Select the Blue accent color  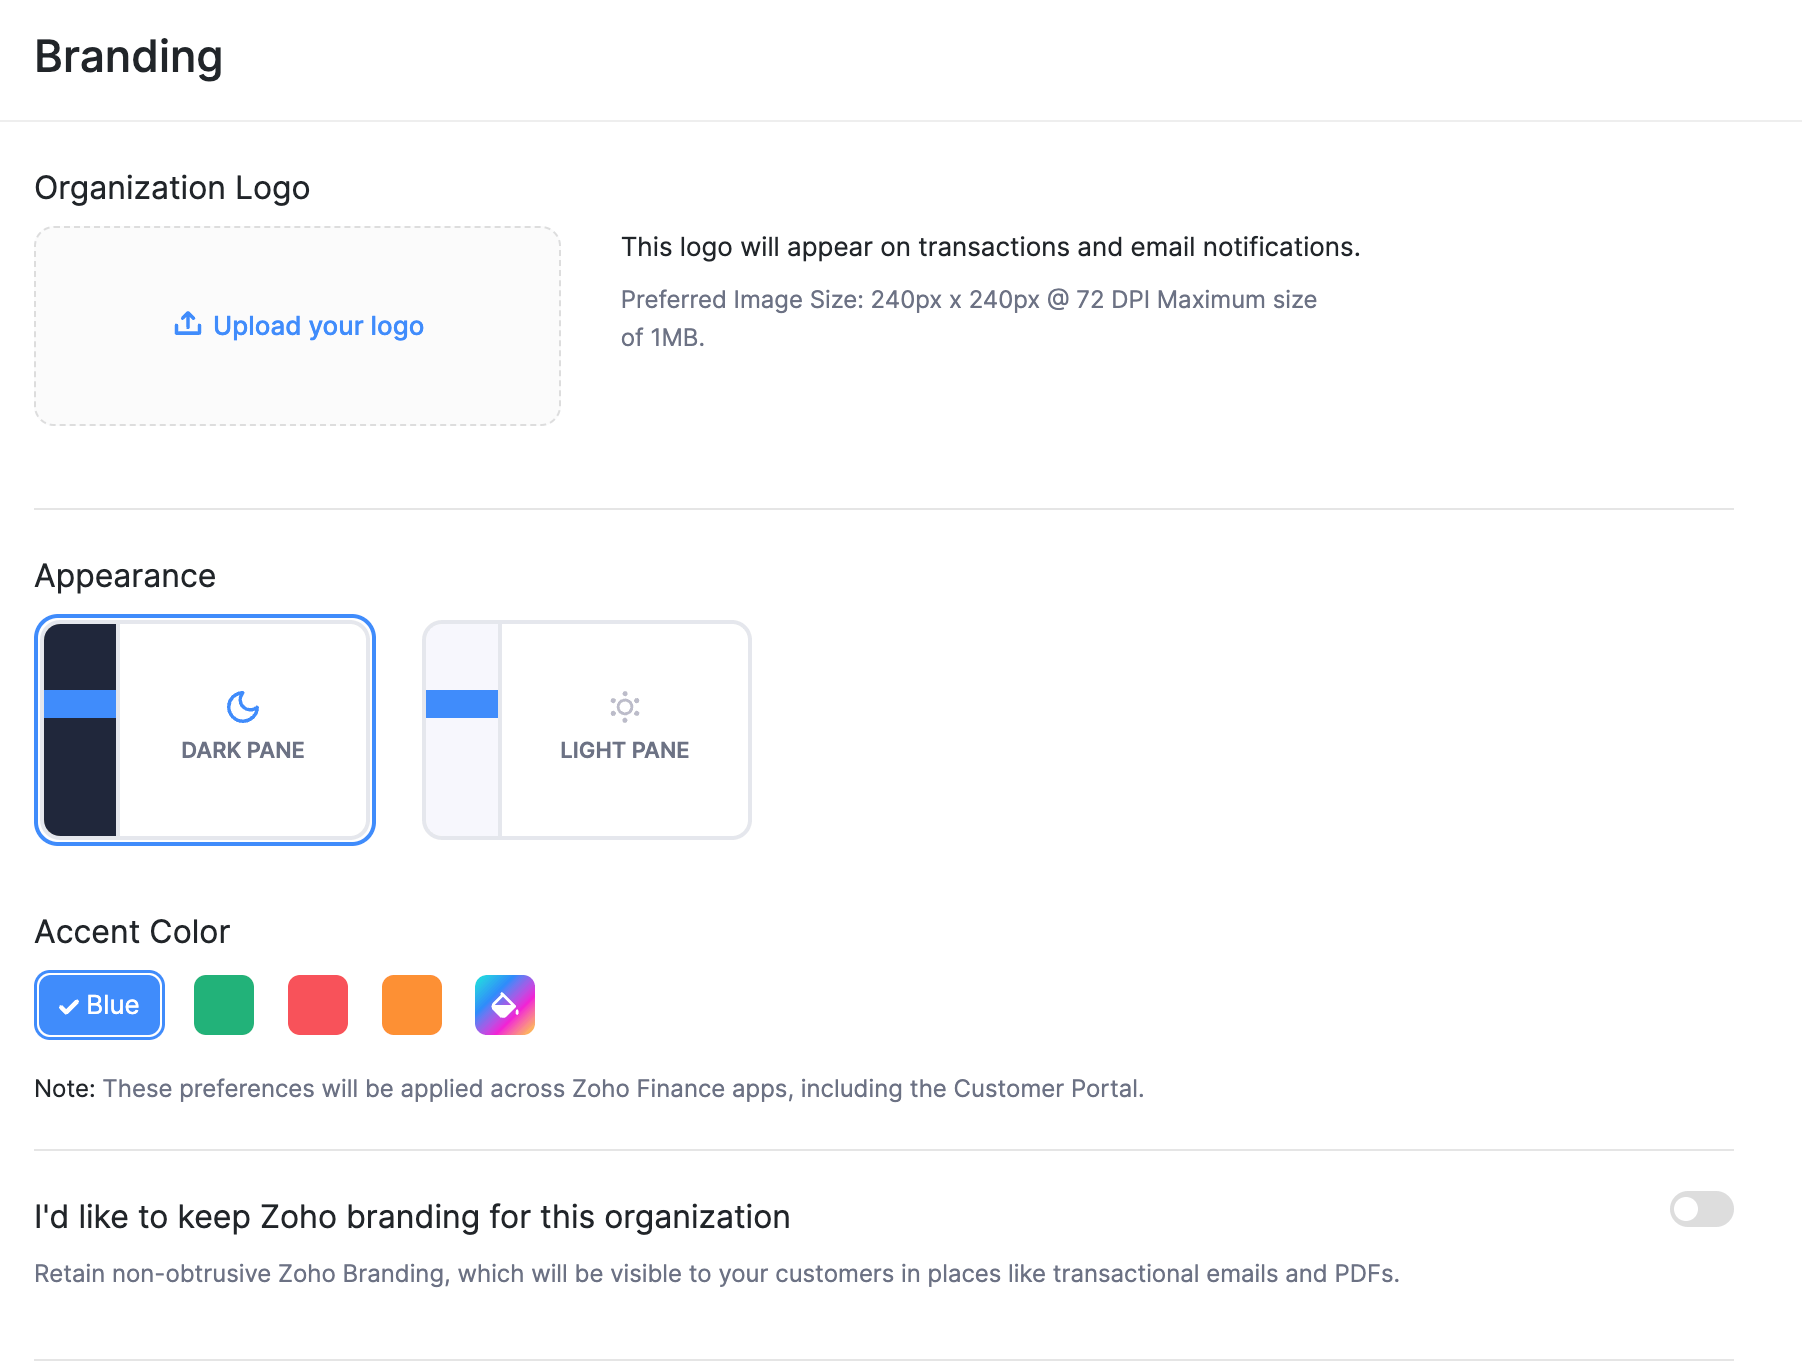click(99, 1004)
